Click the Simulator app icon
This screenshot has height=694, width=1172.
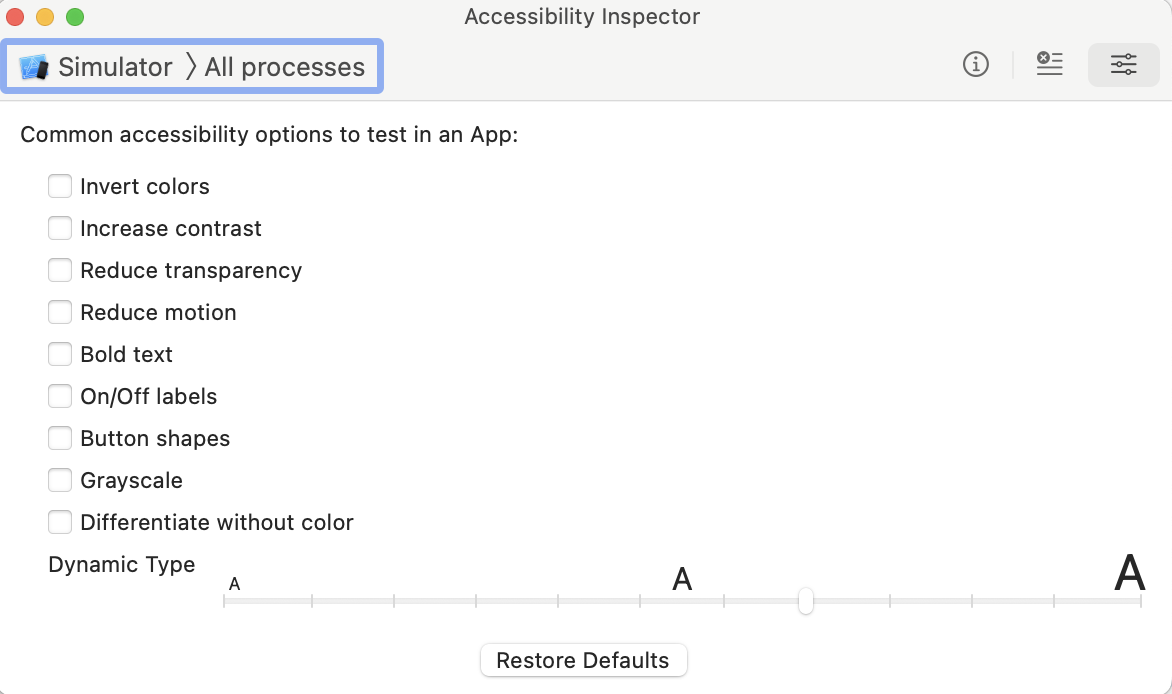tap(35, 67)
